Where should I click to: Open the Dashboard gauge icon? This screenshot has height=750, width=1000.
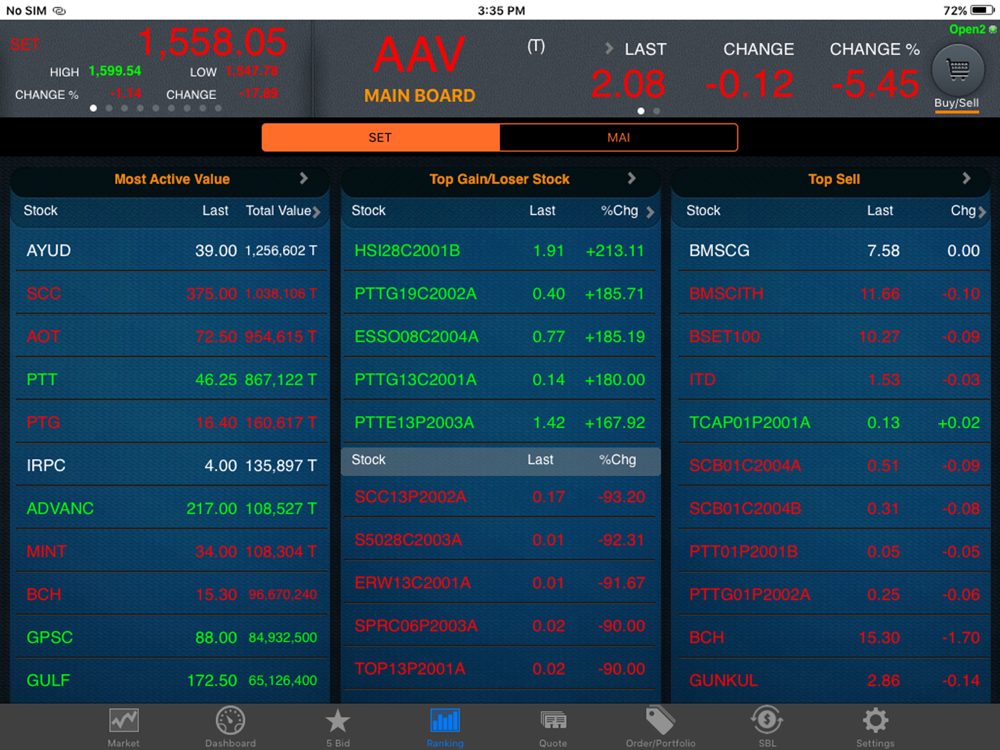230,721
